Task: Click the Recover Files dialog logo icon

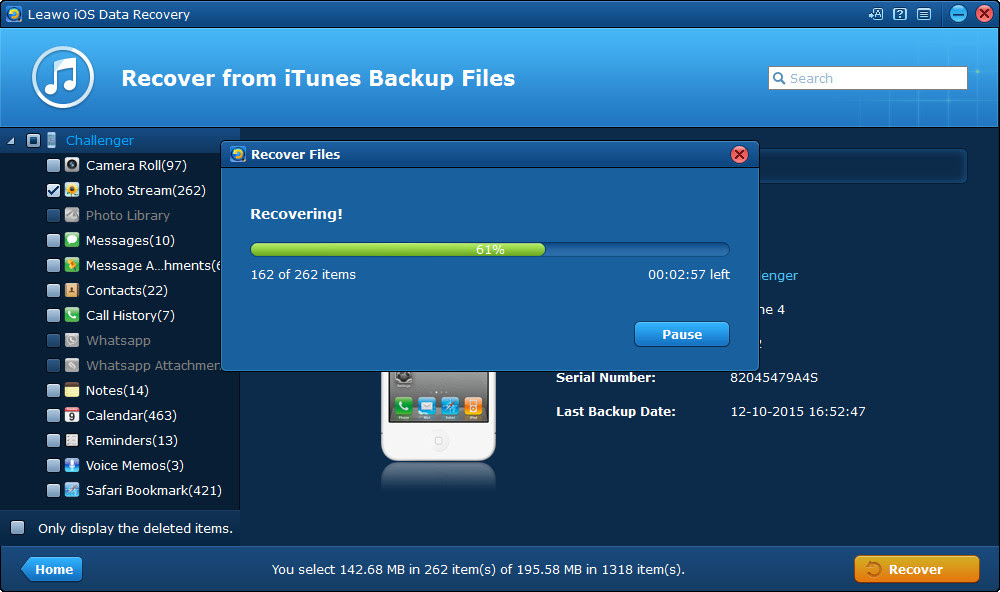Action: click(x=238, y=154)
